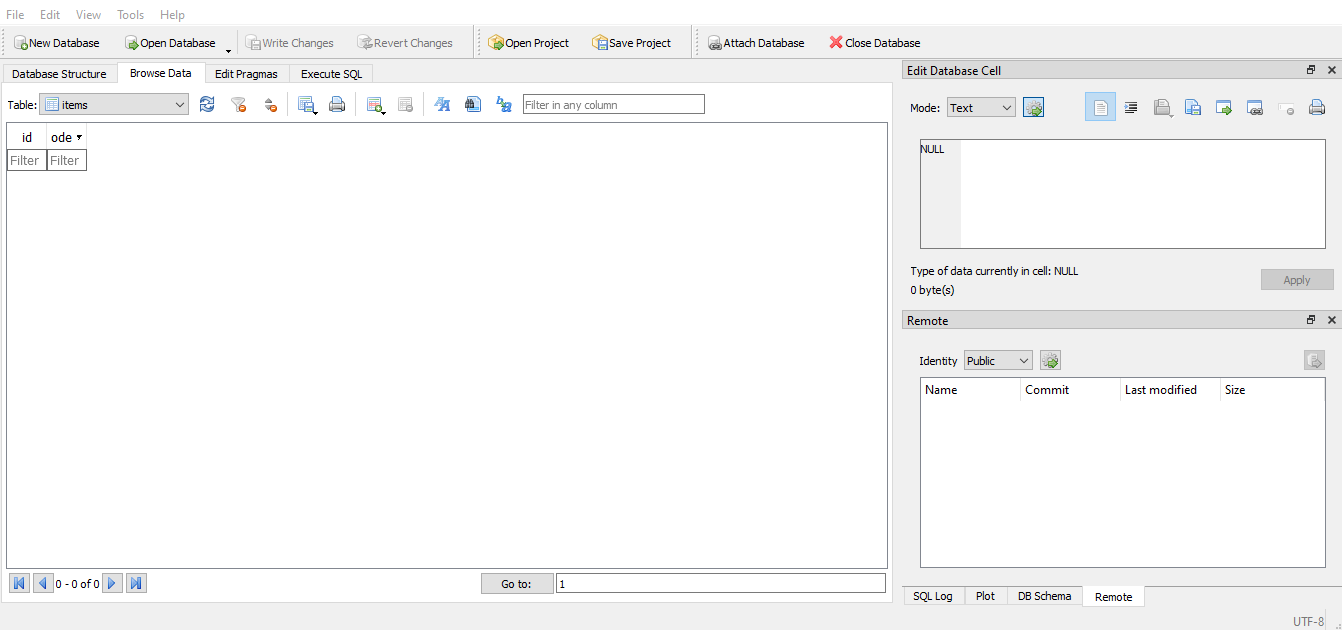Refresh the table data

[207, 104]
